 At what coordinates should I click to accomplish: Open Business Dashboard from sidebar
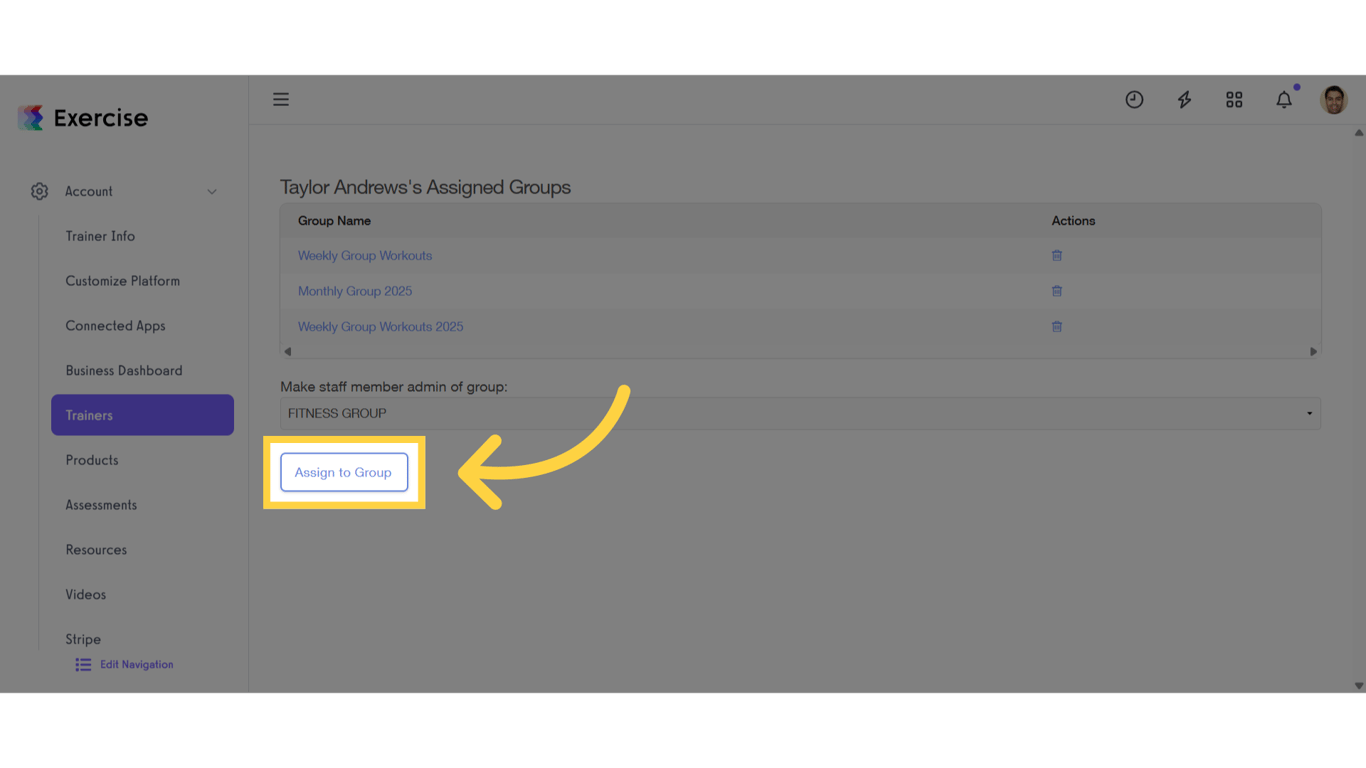(124, 370)
